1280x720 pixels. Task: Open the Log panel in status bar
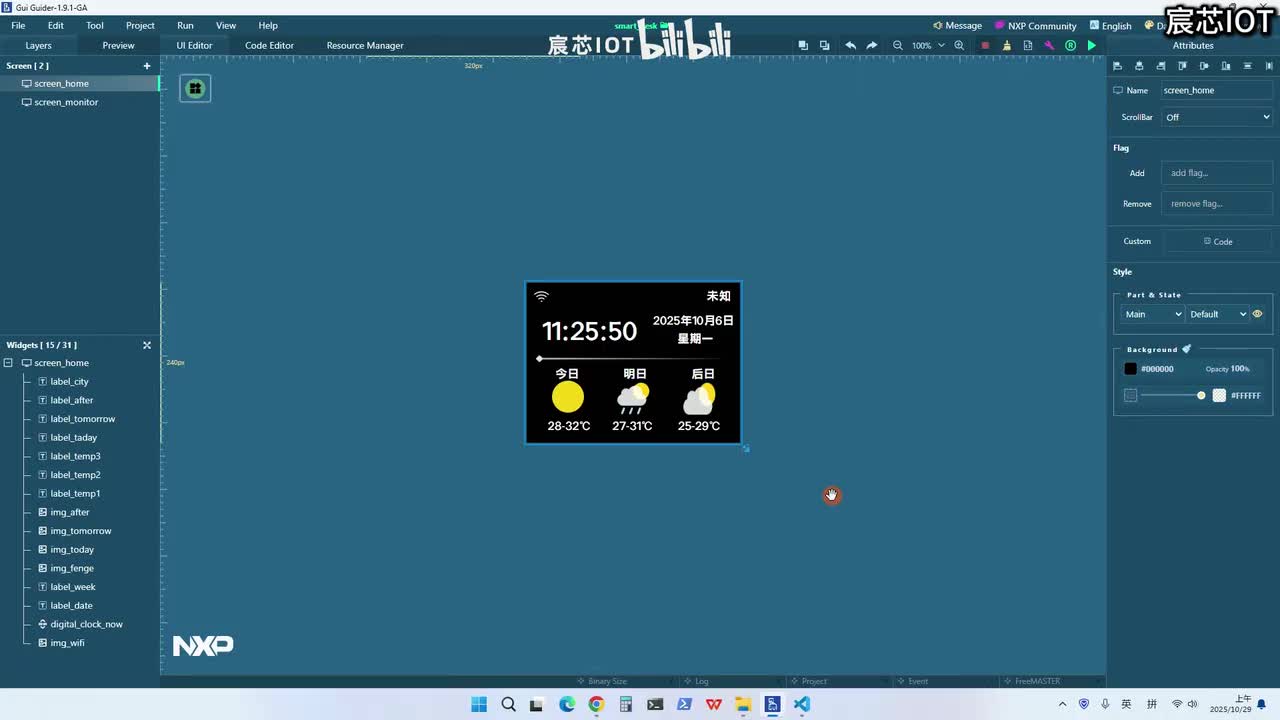click(x=696, y=681)
